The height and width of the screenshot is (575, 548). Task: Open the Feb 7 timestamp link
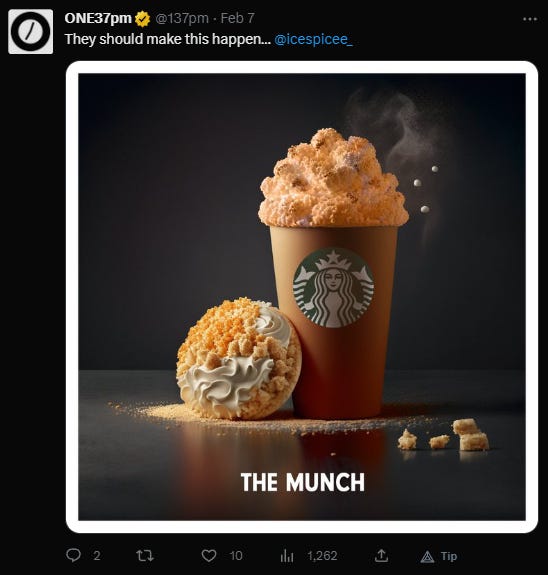click(x=237, y=18)
